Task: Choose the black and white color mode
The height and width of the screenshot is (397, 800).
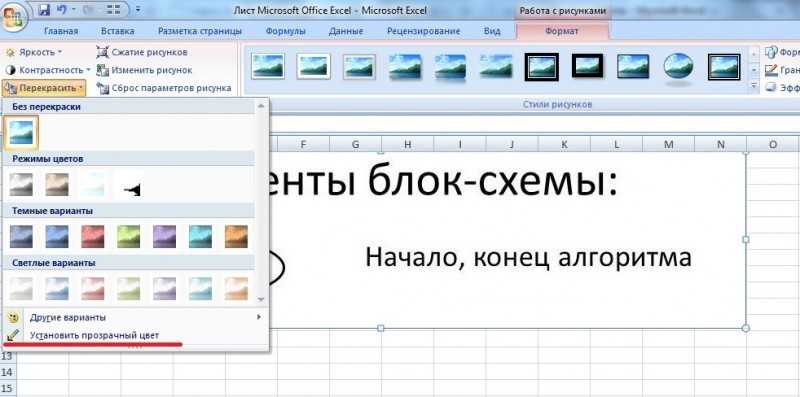Action: tap(129, 185)
